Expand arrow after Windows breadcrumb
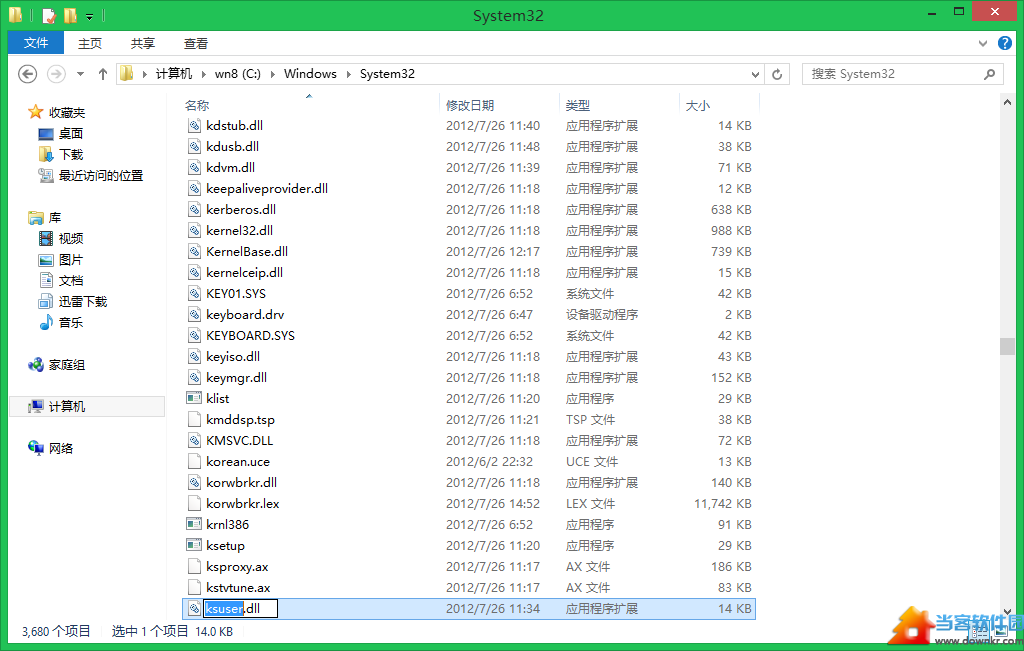This screenshot has width=1024, height=651. point(349,74)
